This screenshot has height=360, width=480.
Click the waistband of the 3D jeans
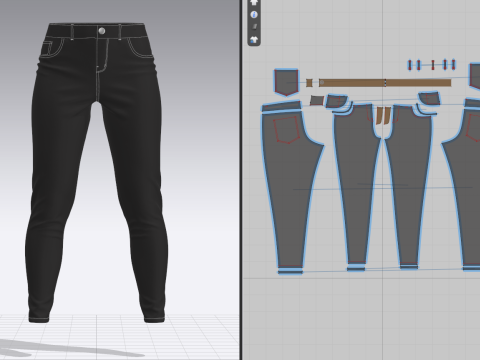pos(97,31)
